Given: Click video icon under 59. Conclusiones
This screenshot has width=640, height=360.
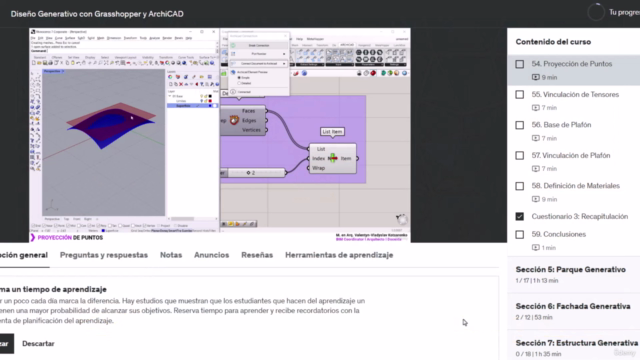Looking at the screenshot, I should pyautogui.click(x=536, y=247).
